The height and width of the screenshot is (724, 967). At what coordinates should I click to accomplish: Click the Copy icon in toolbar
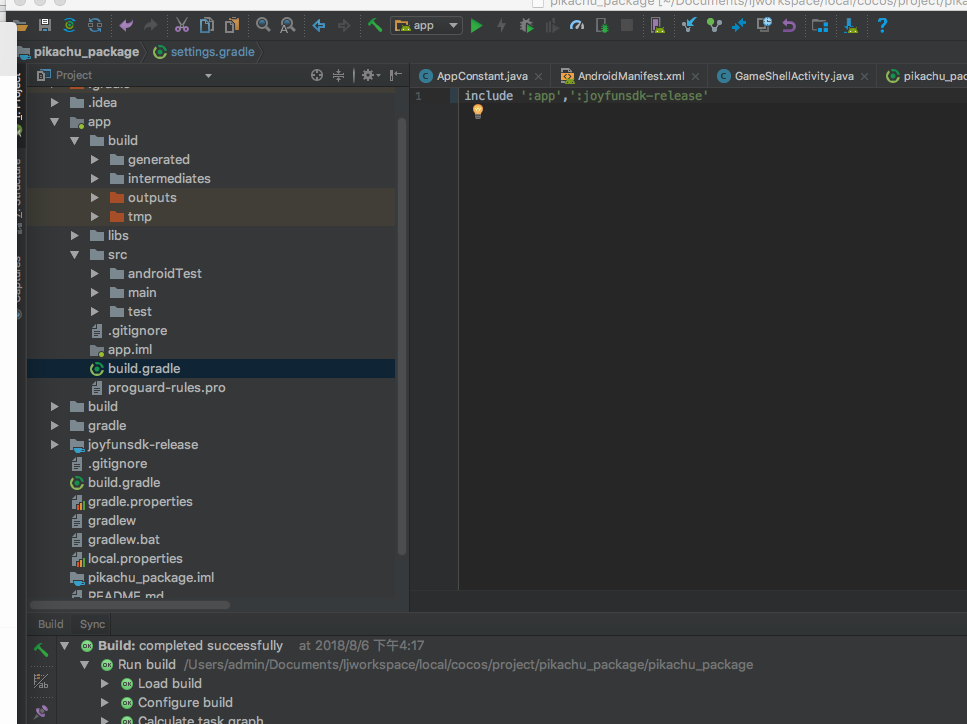[x=207, y=25]
